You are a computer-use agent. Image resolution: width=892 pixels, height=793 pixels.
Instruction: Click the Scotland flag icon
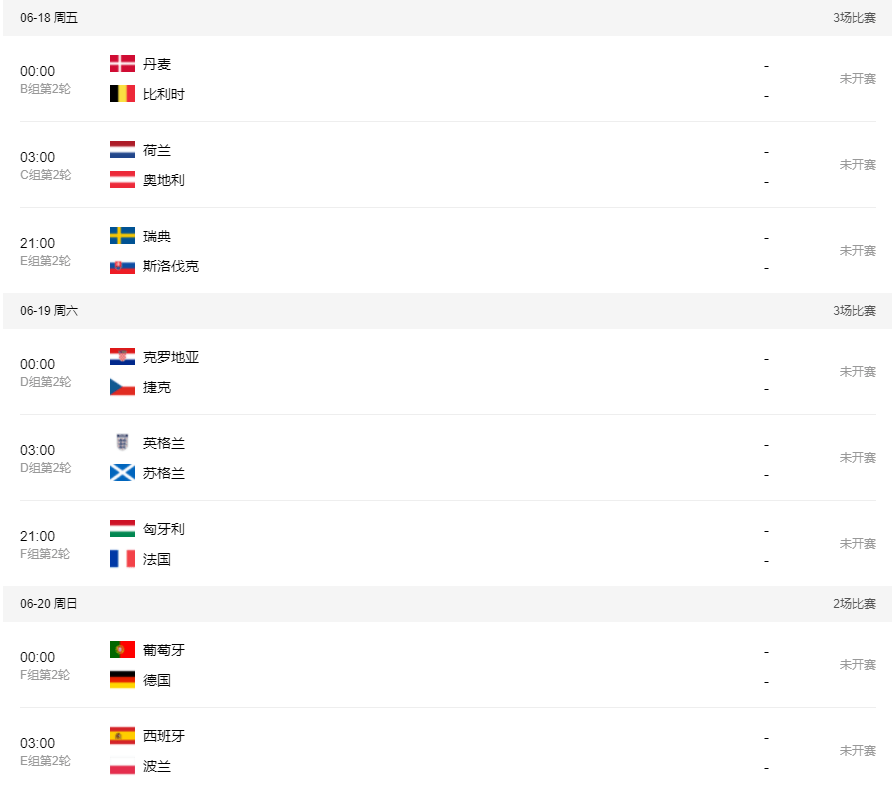coord(122,473)
